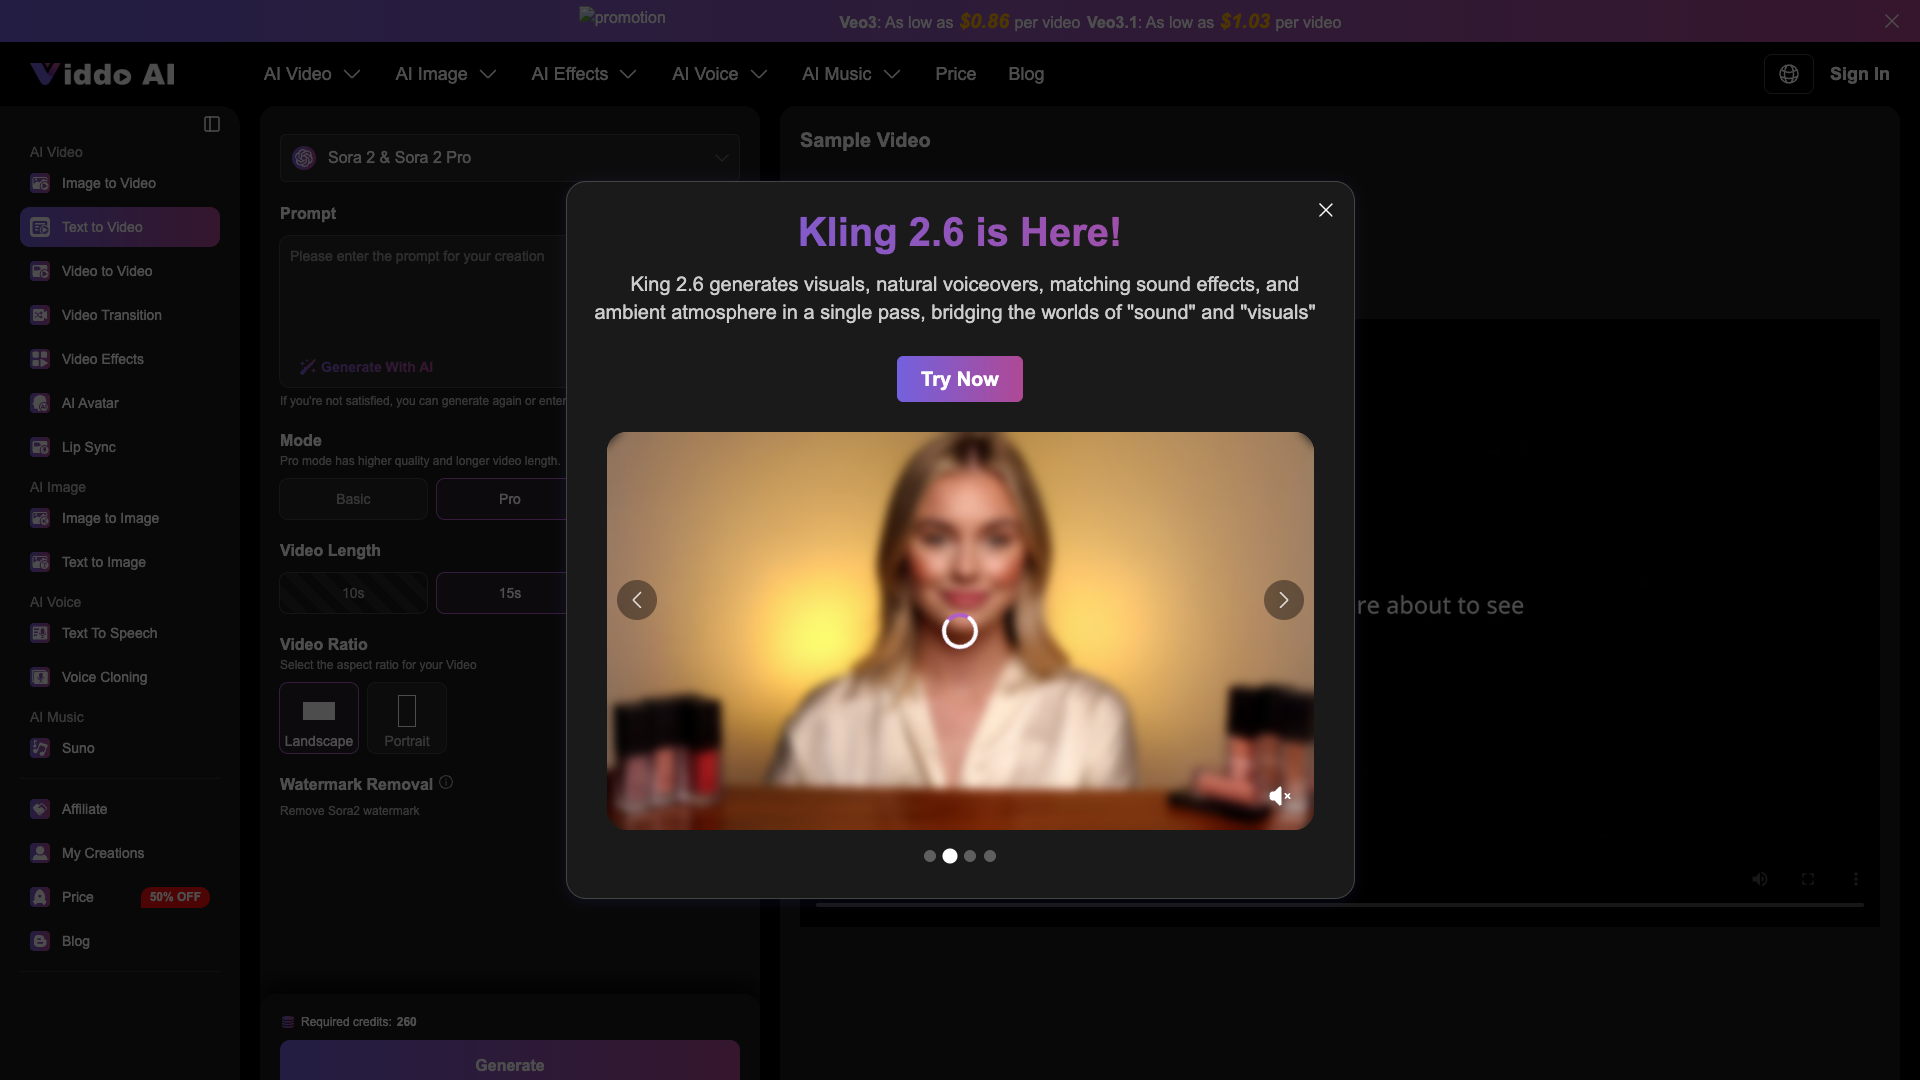The width and height of the screenshot is (1920, 1080).
Task: Click the Video Effects sidebar icon
Action: pos(40,359)
